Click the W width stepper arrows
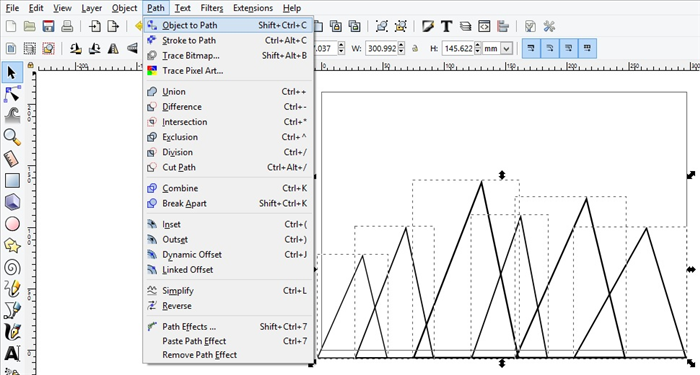Screen dimensions: 700x375 click(401, 48)
